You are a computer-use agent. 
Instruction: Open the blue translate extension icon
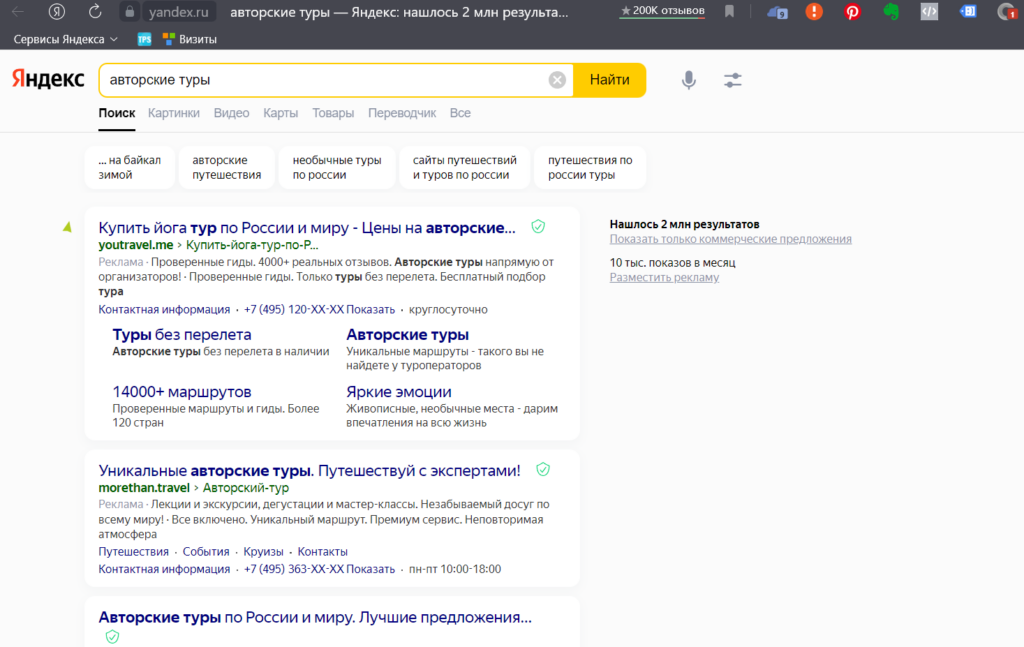(968, 11)
